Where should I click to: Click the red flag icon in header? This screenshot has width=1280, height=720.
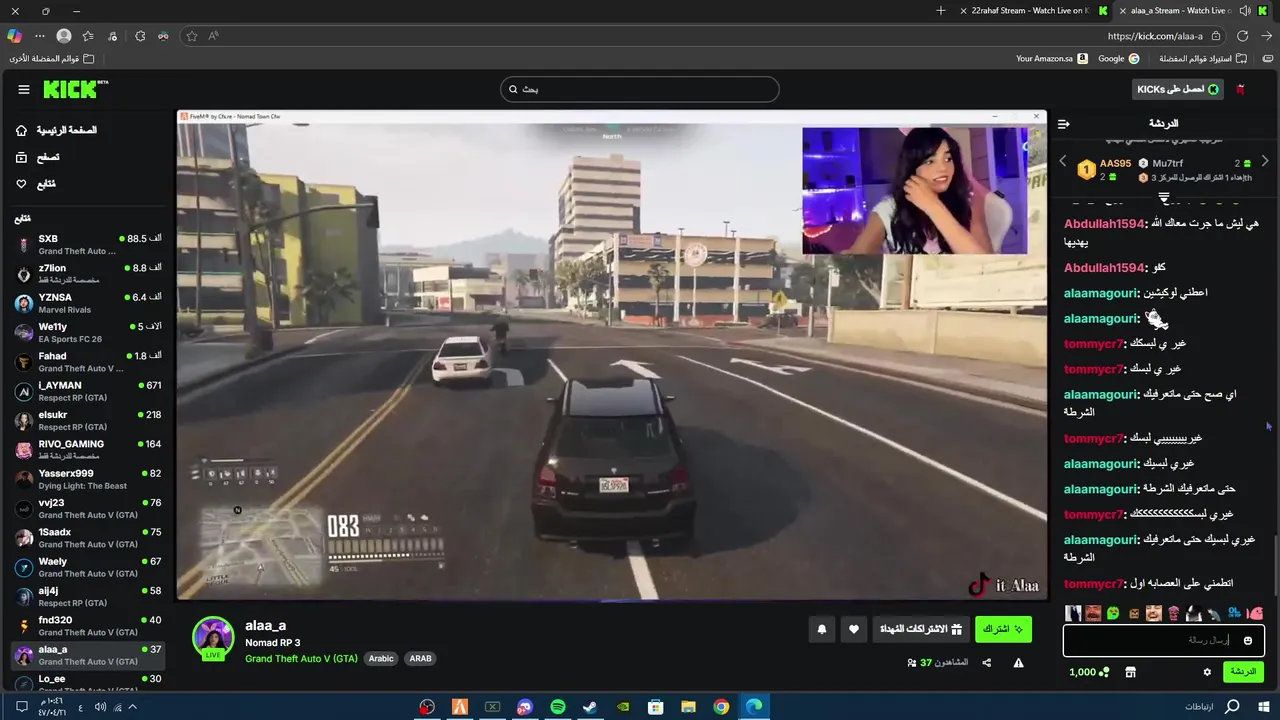point(1240,89)
